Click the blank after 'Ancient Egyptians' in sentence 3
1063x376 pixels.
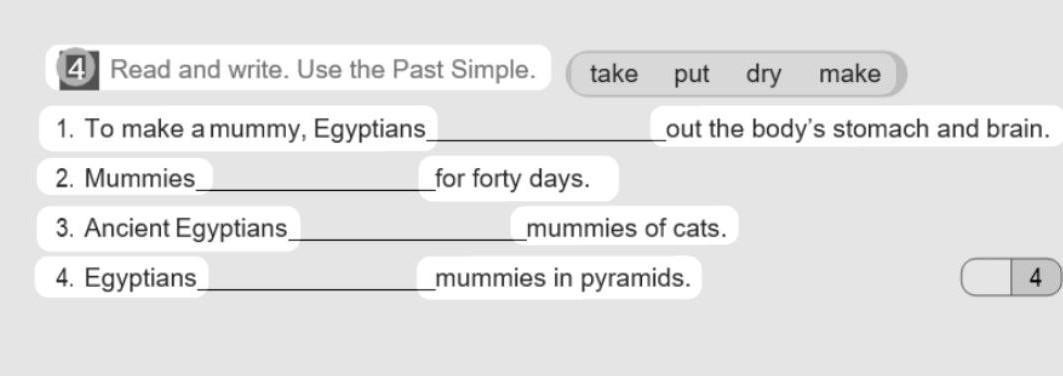pos(408,232)
